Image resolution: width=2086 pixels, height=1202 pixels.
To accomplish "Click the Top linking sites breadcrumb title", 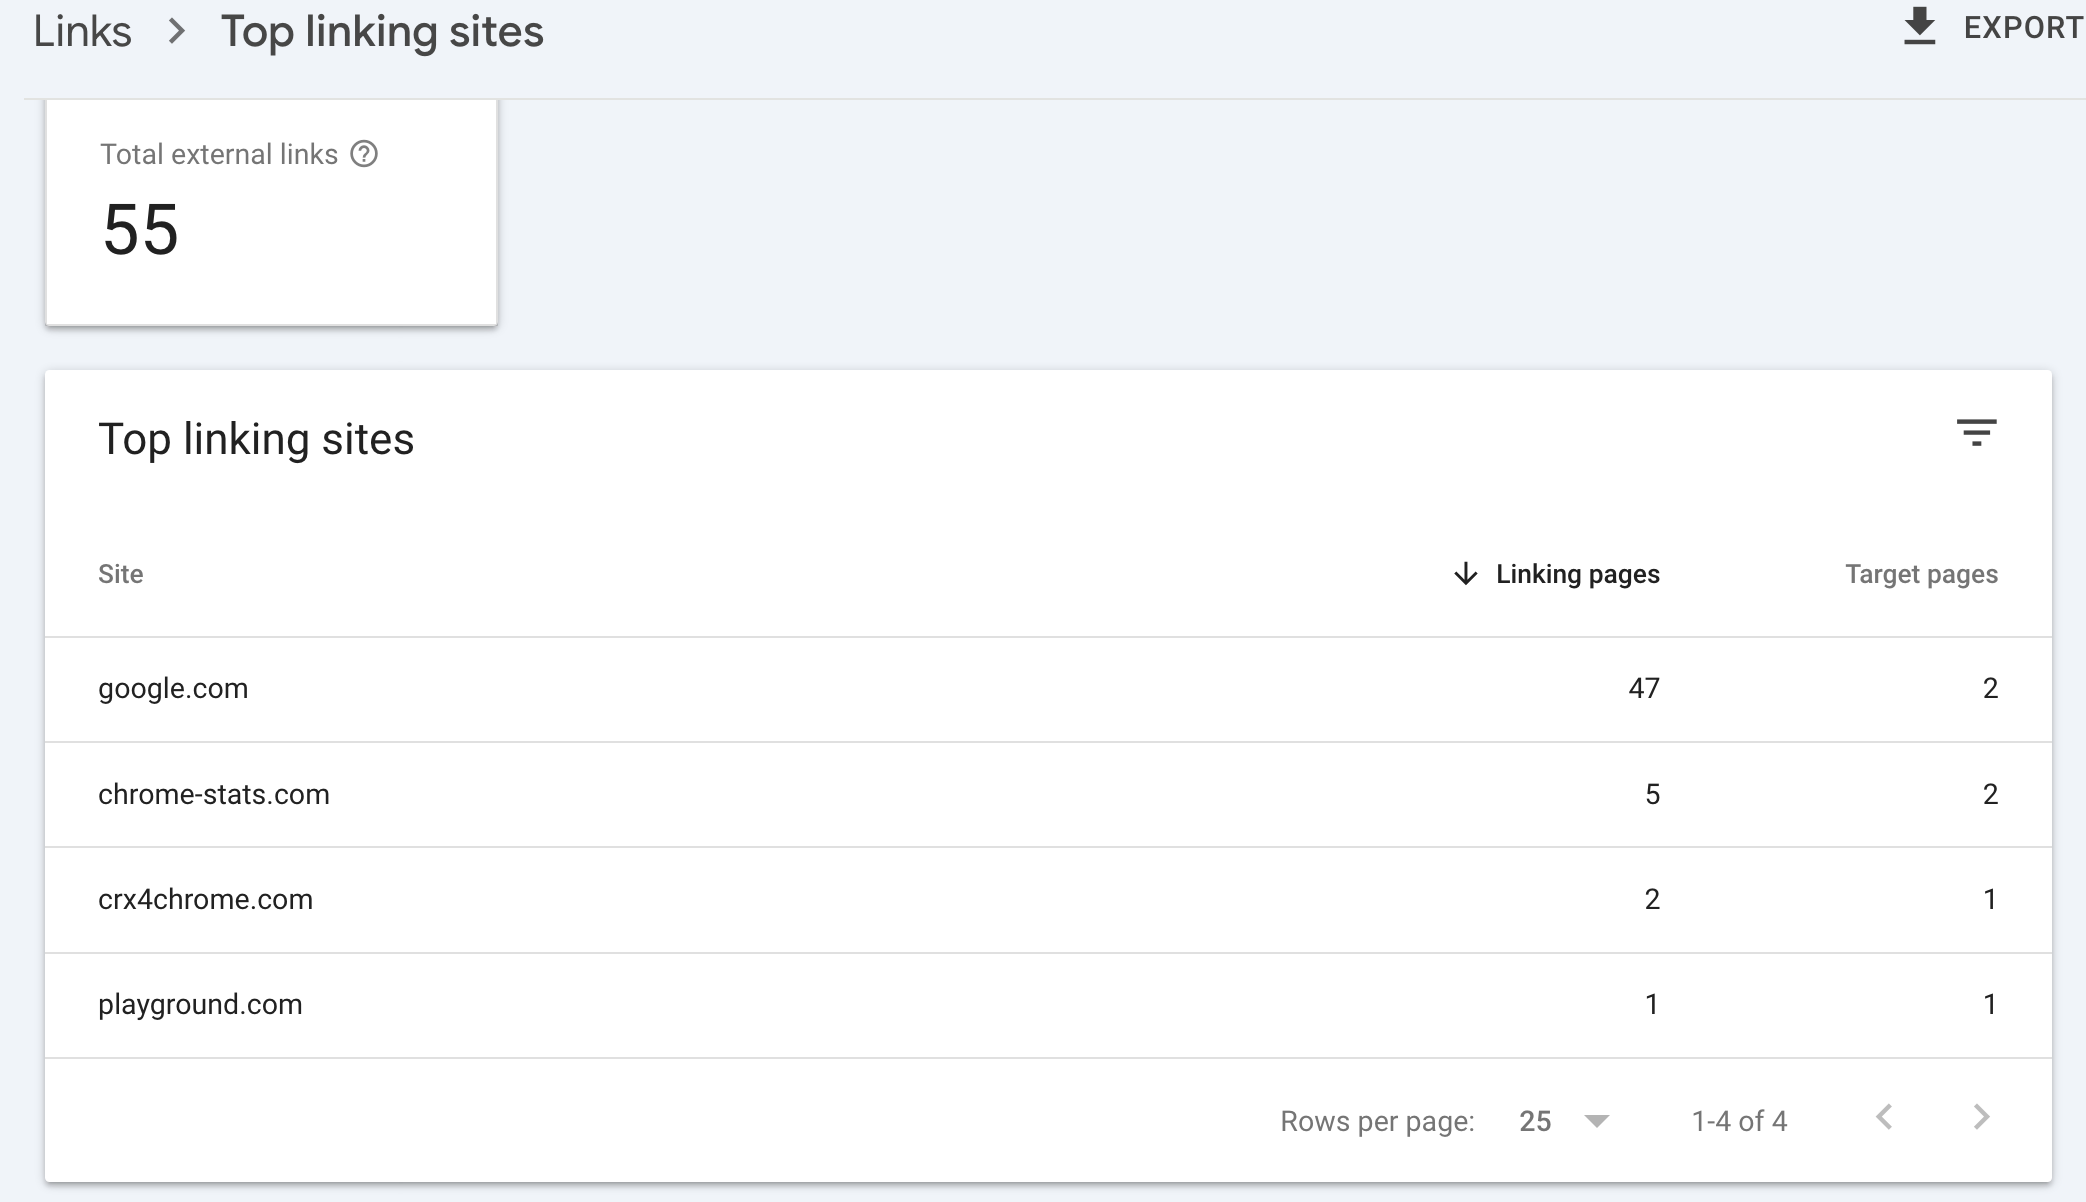I will [382, 32].
